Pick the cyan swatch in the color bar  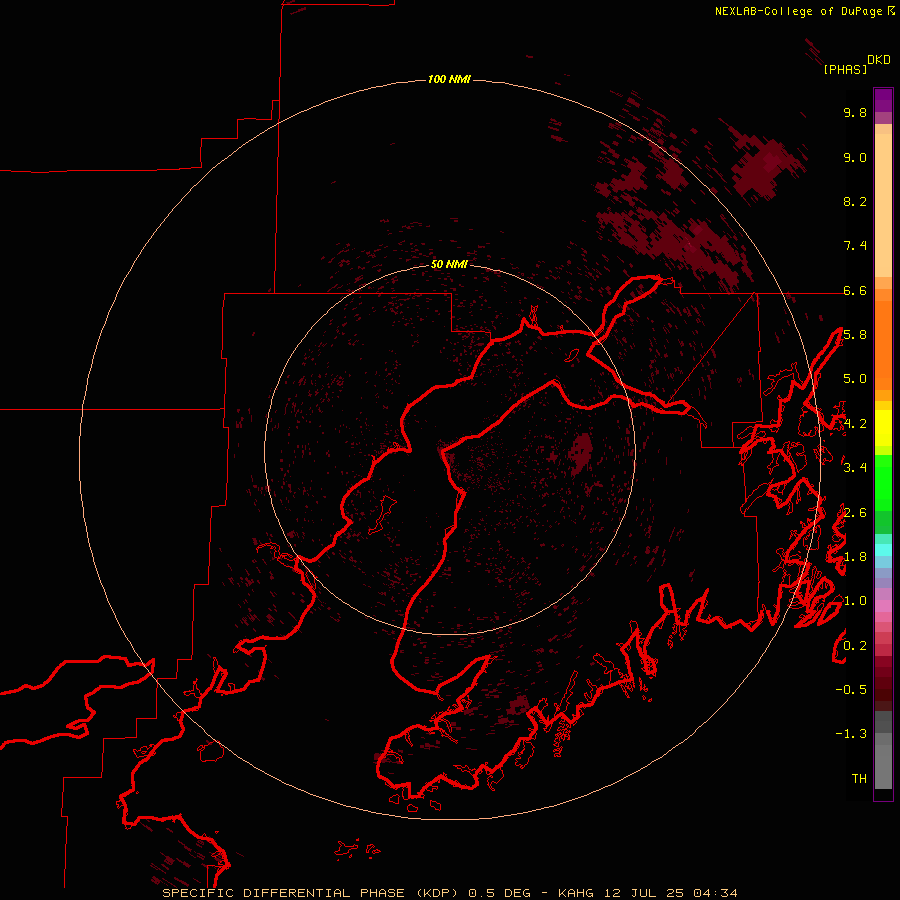coord(883,550)
